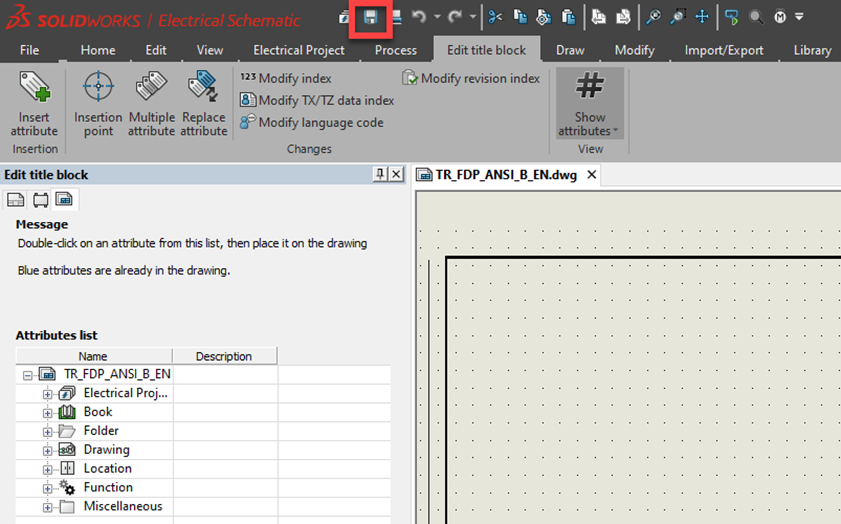
Task: Open the File menu
Action: click(x=29, y=50)
